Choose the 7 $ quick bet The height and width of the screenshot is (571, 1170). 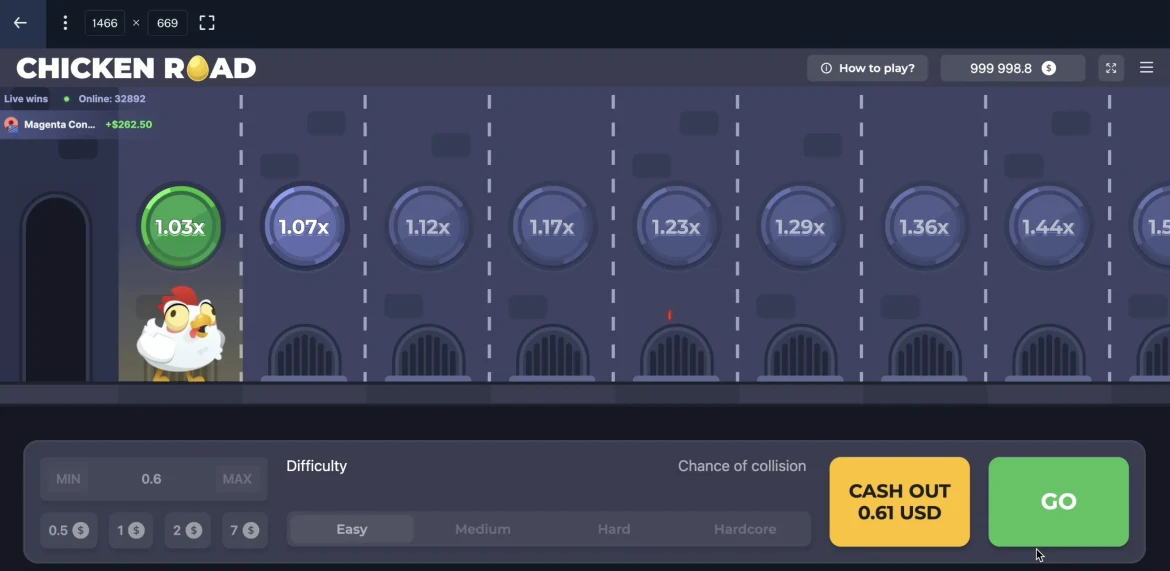point(245,531)
